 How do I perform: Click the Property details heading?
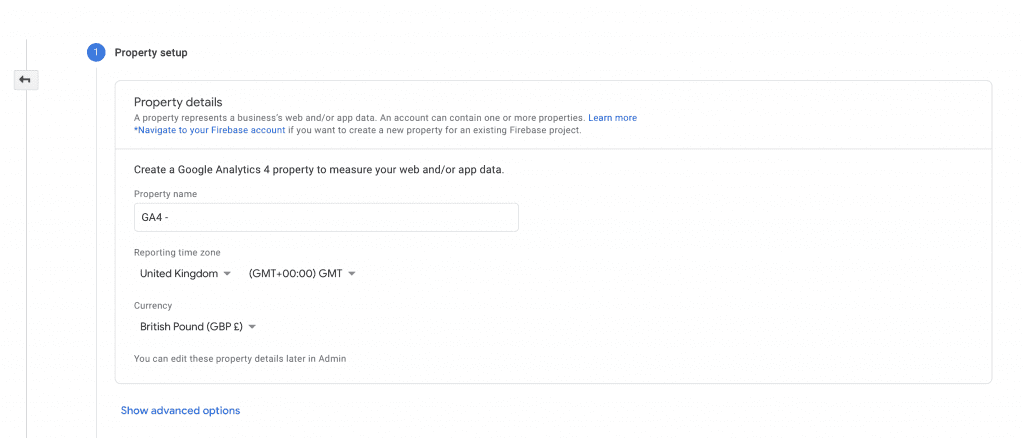coord(178,102)
